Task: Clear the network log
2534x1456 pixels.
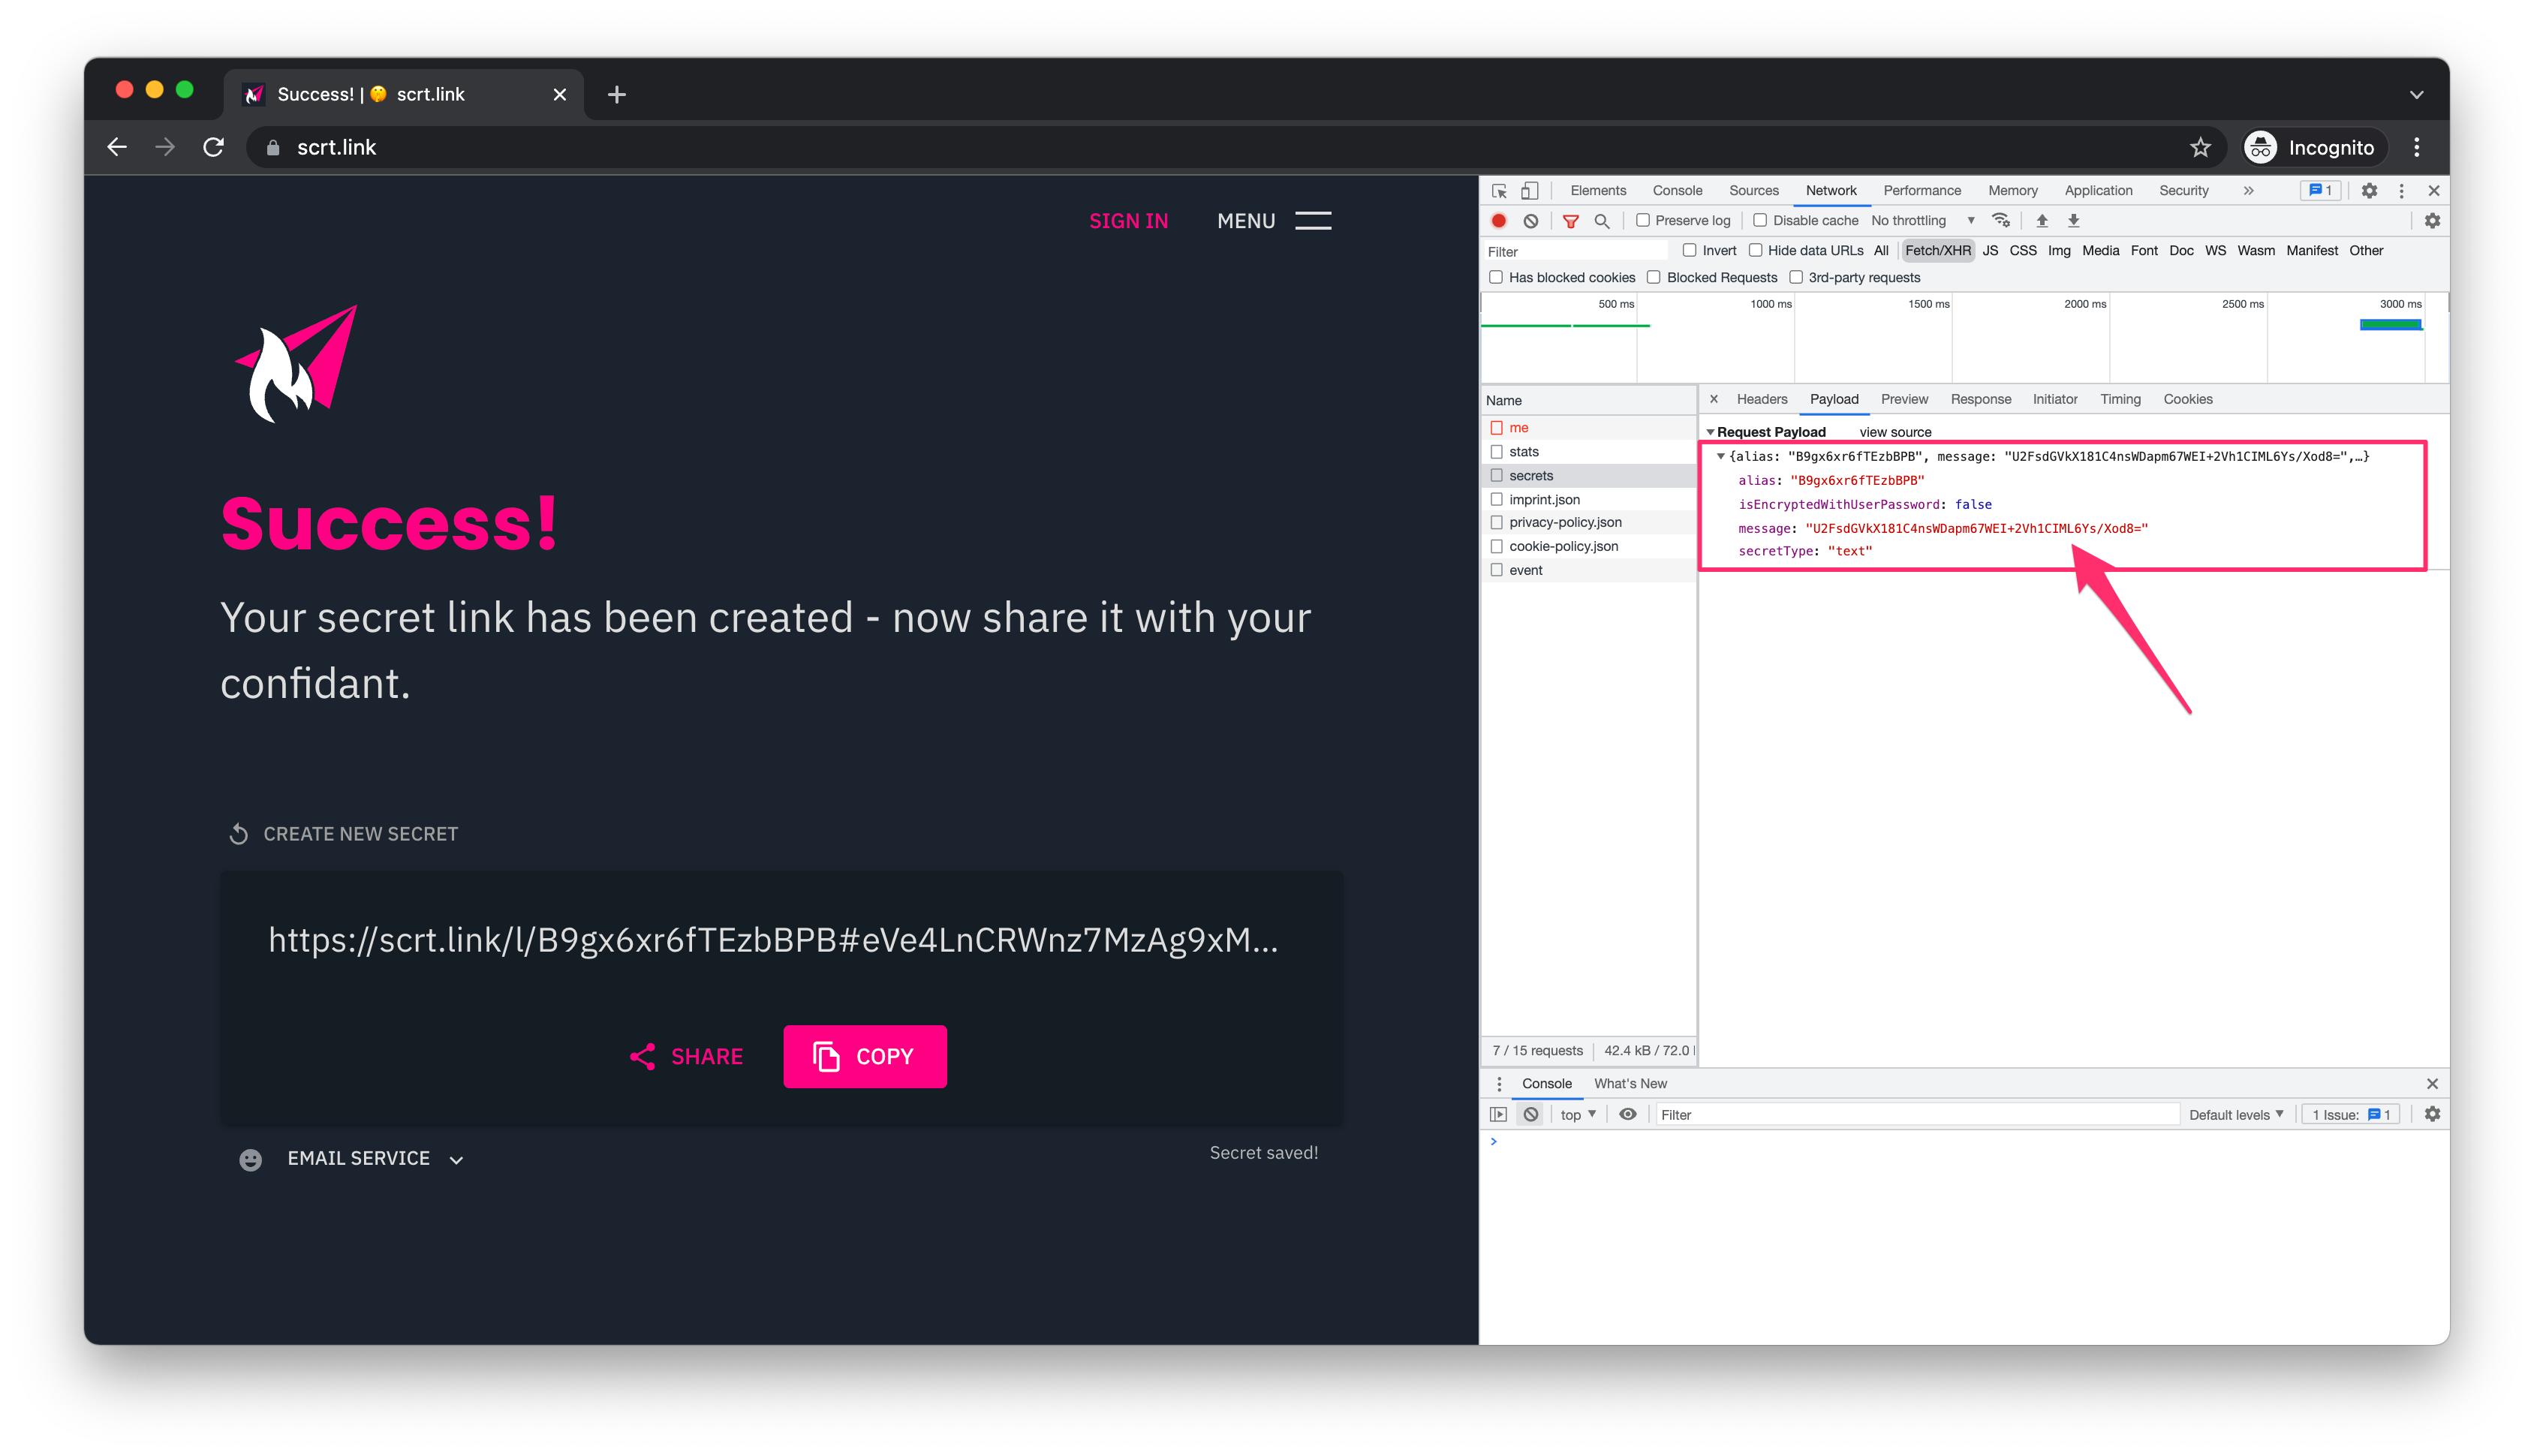Action: click(1530, 220)
